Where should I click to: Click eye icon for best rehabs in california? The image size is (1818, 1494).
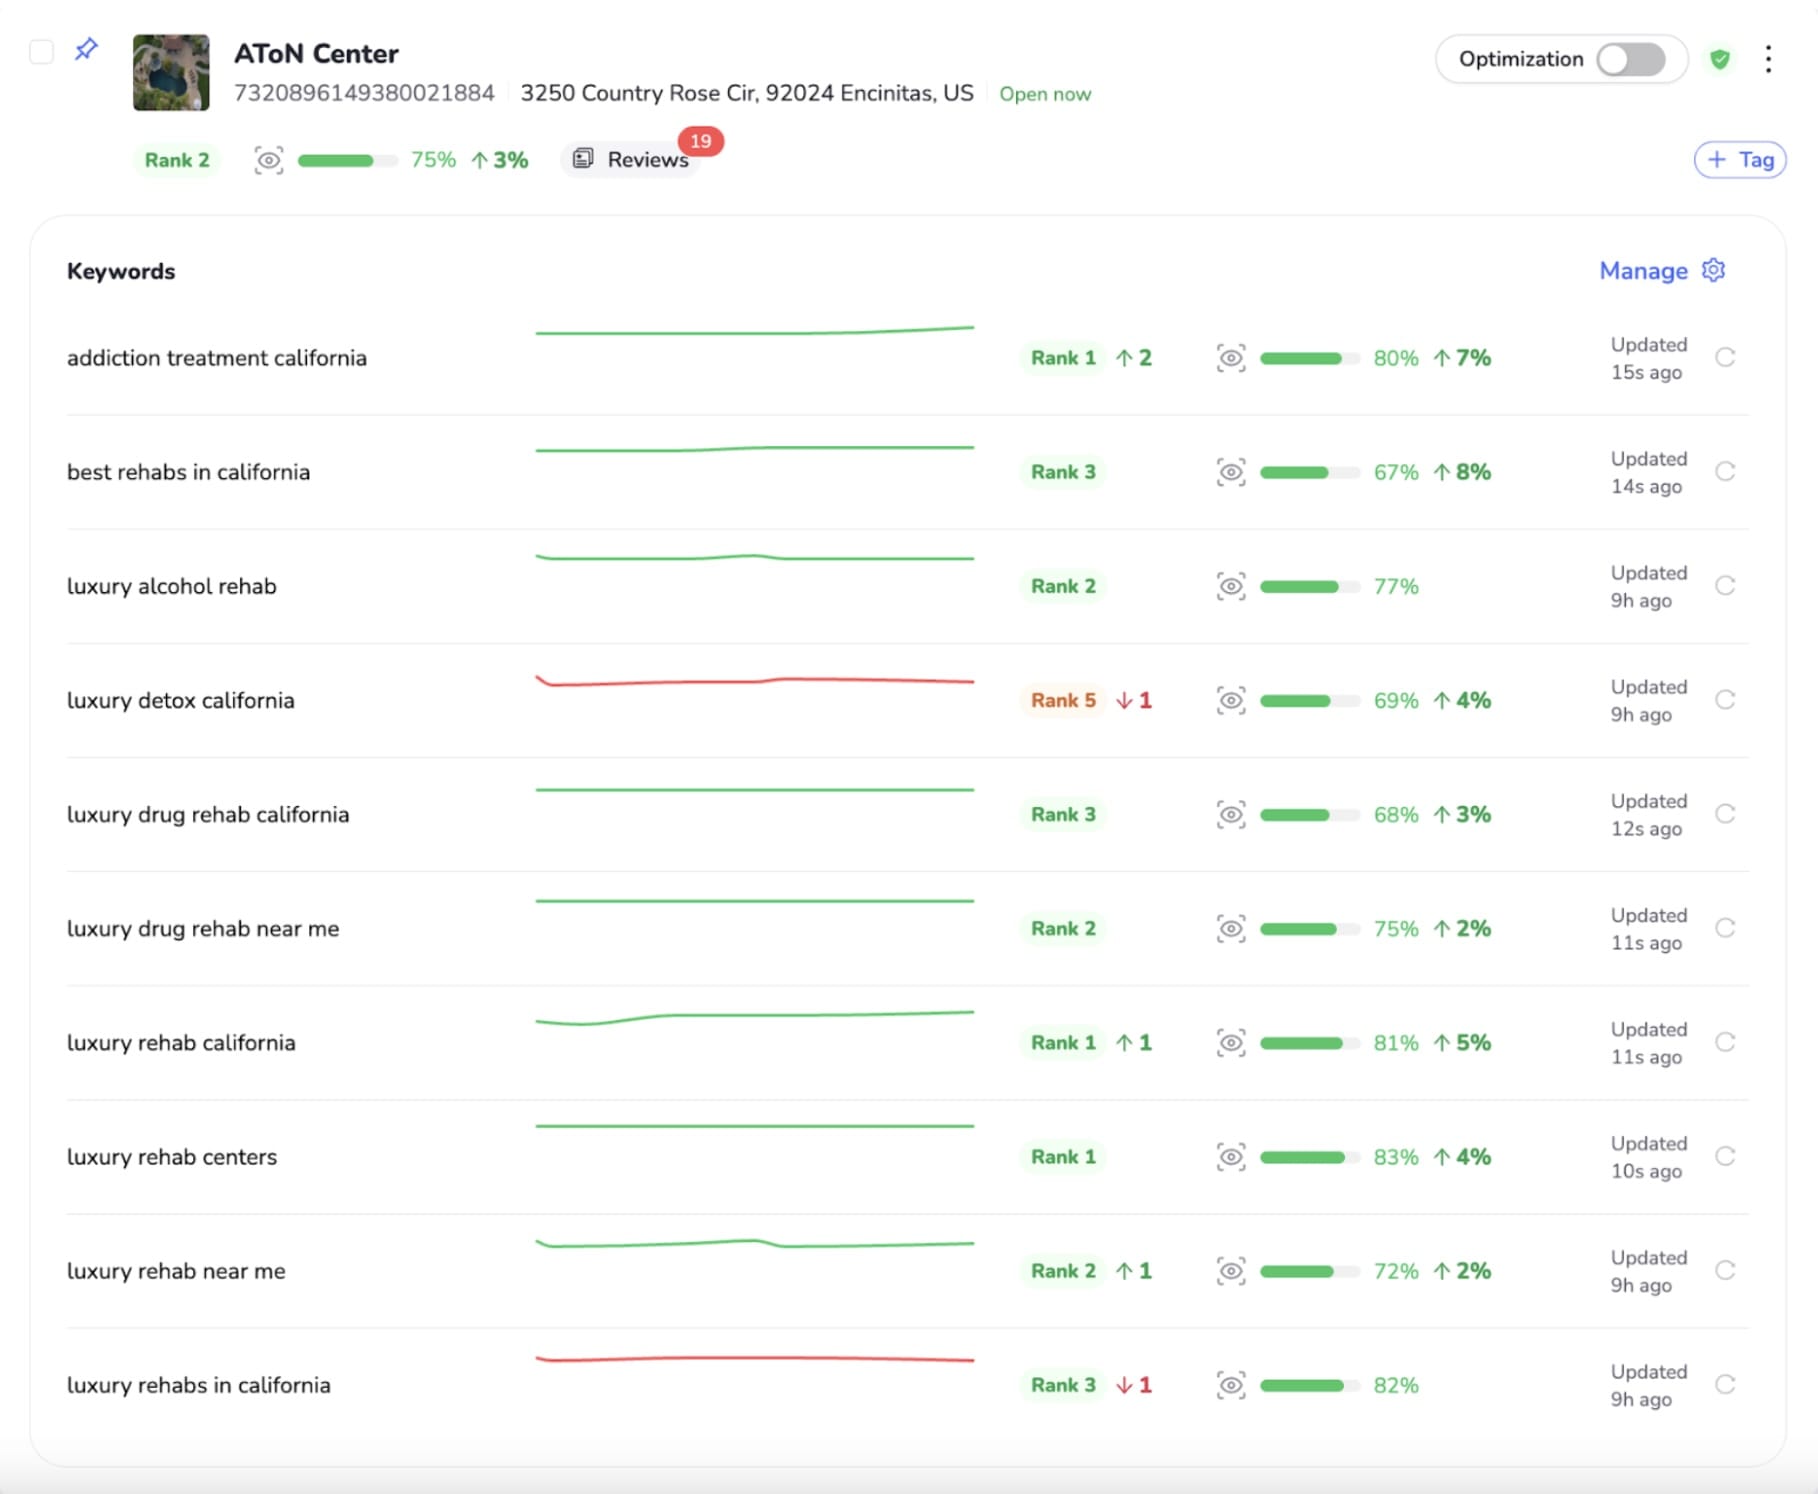pos(1231,472)
